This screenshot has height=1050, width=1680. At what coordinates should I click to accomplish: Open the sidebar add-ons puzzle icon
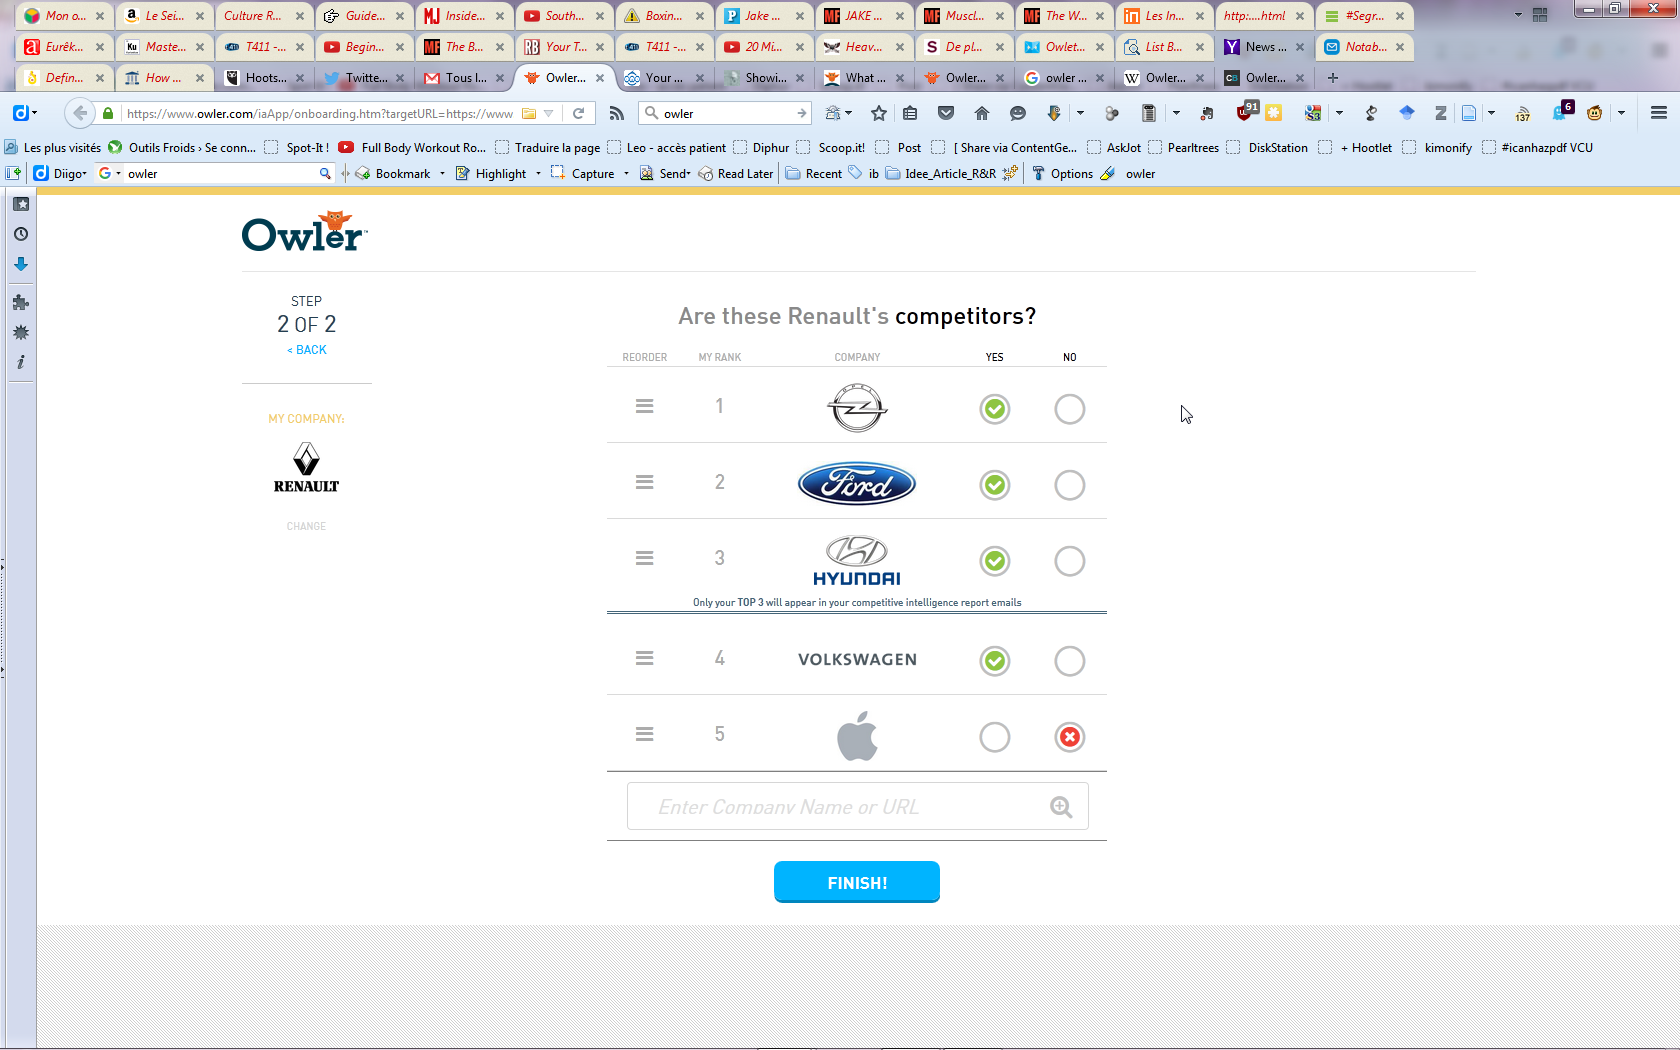(x=21, y=302)
